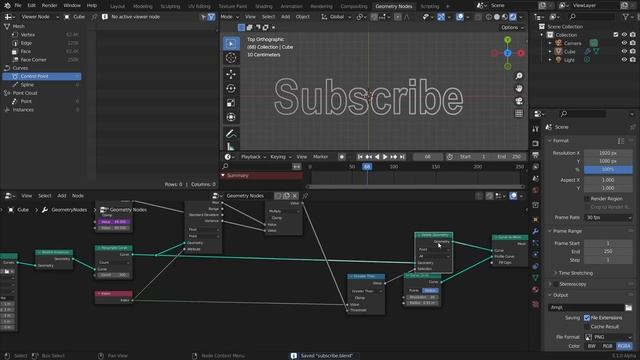Viewport: 640px width, 360px height.
Task: Collapse the Frame Range panel
Action: pos(566,231)
